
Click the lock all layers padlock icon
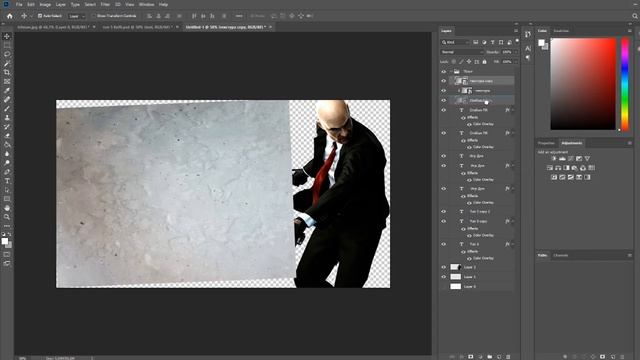click(x=484, y=62)
